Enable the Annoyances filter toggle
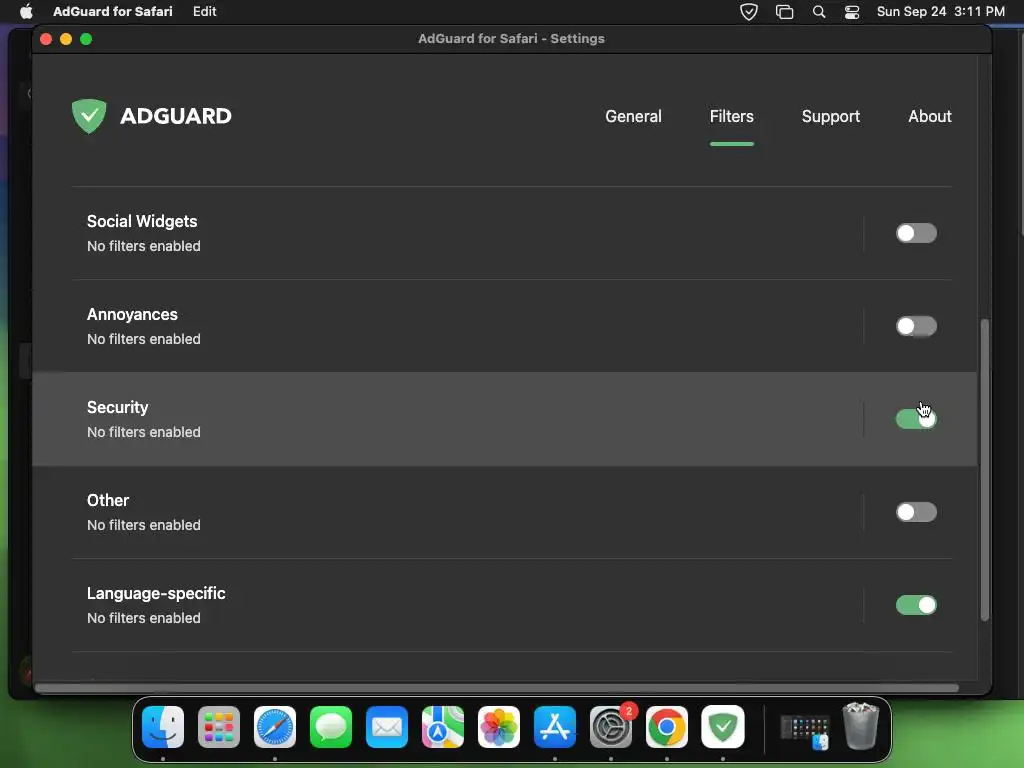This screenshot has height=768, width=1024. coord(916,326)
